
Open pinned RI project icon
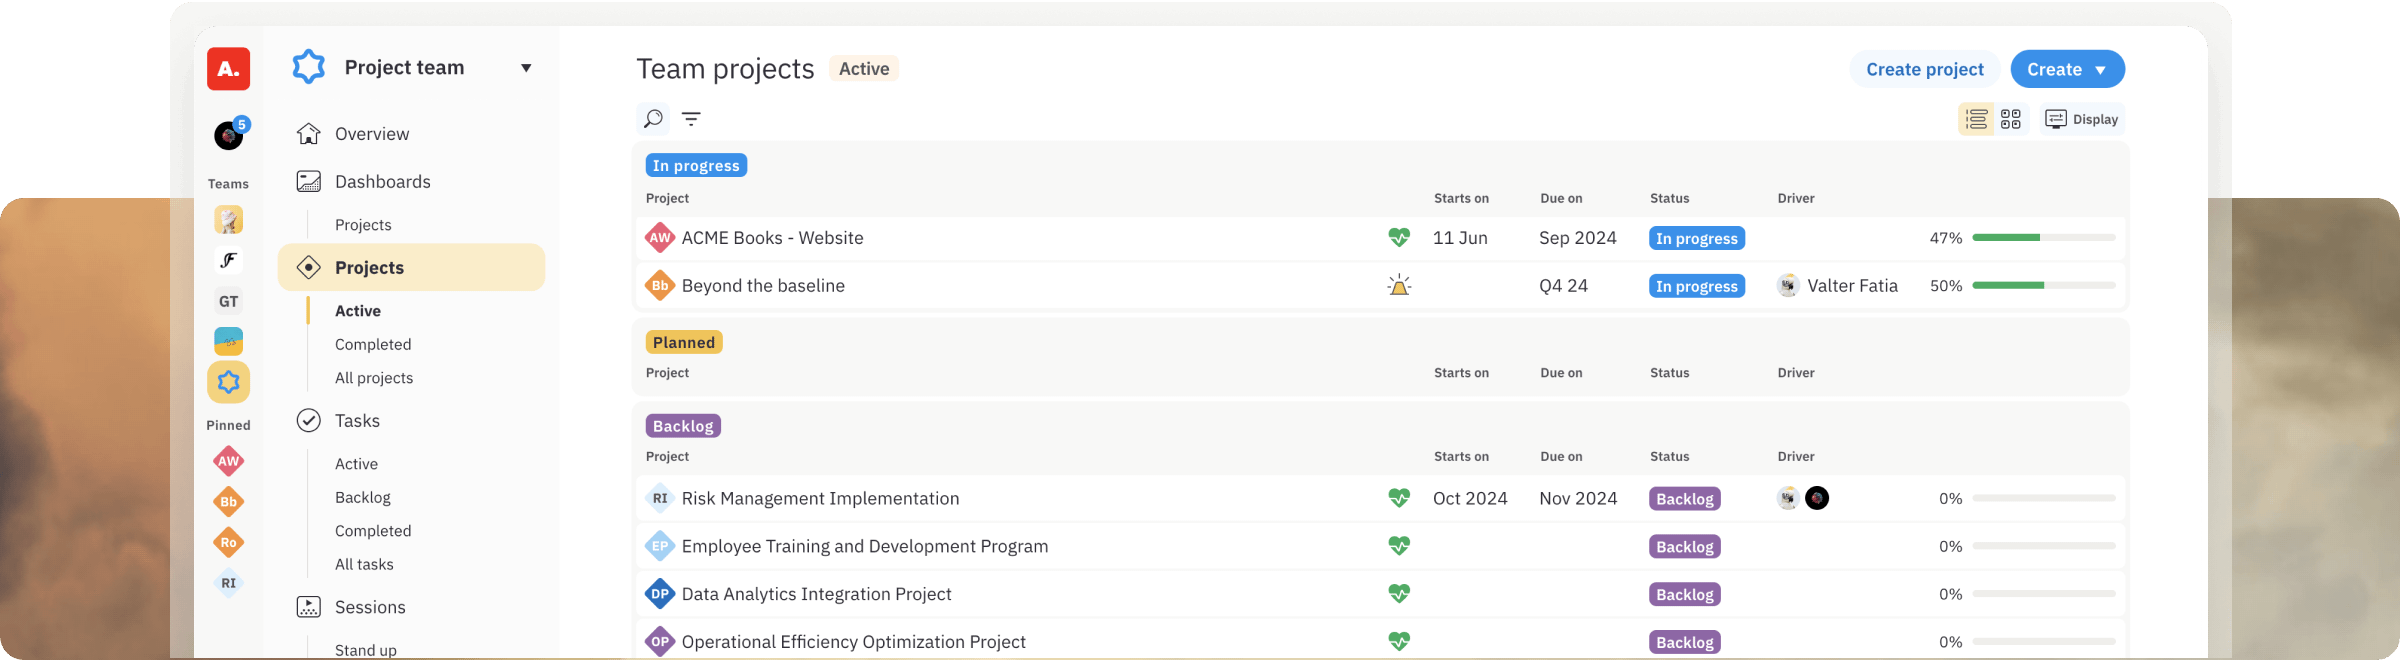(x=229, y=583)
